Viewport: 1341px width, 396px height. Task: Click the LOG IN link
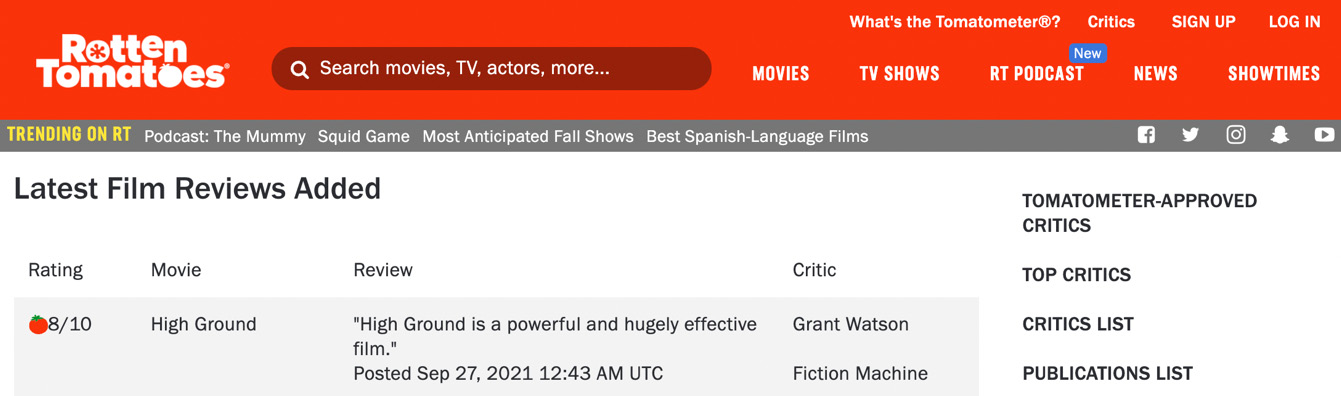point(1294,22)
